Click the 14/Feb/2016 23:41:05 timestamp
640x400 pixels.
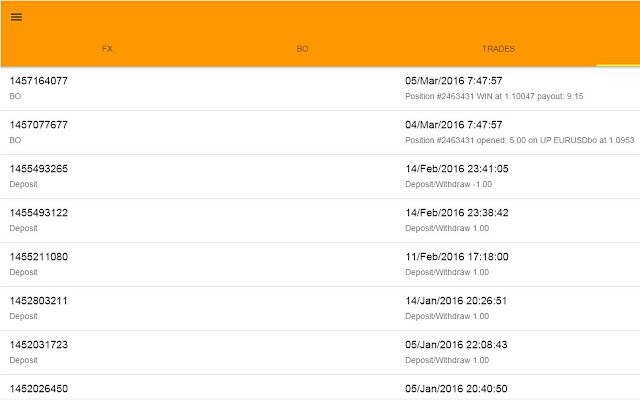(457, 169)
